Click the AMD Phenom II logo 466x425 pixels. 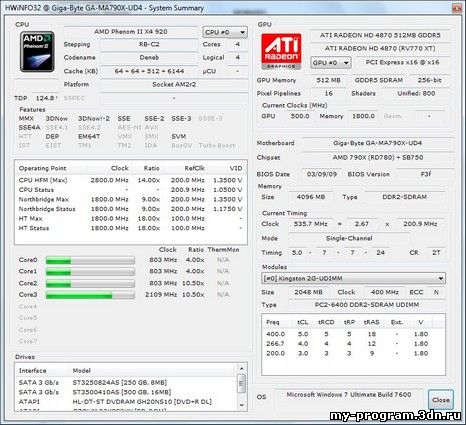coord(37,52)
